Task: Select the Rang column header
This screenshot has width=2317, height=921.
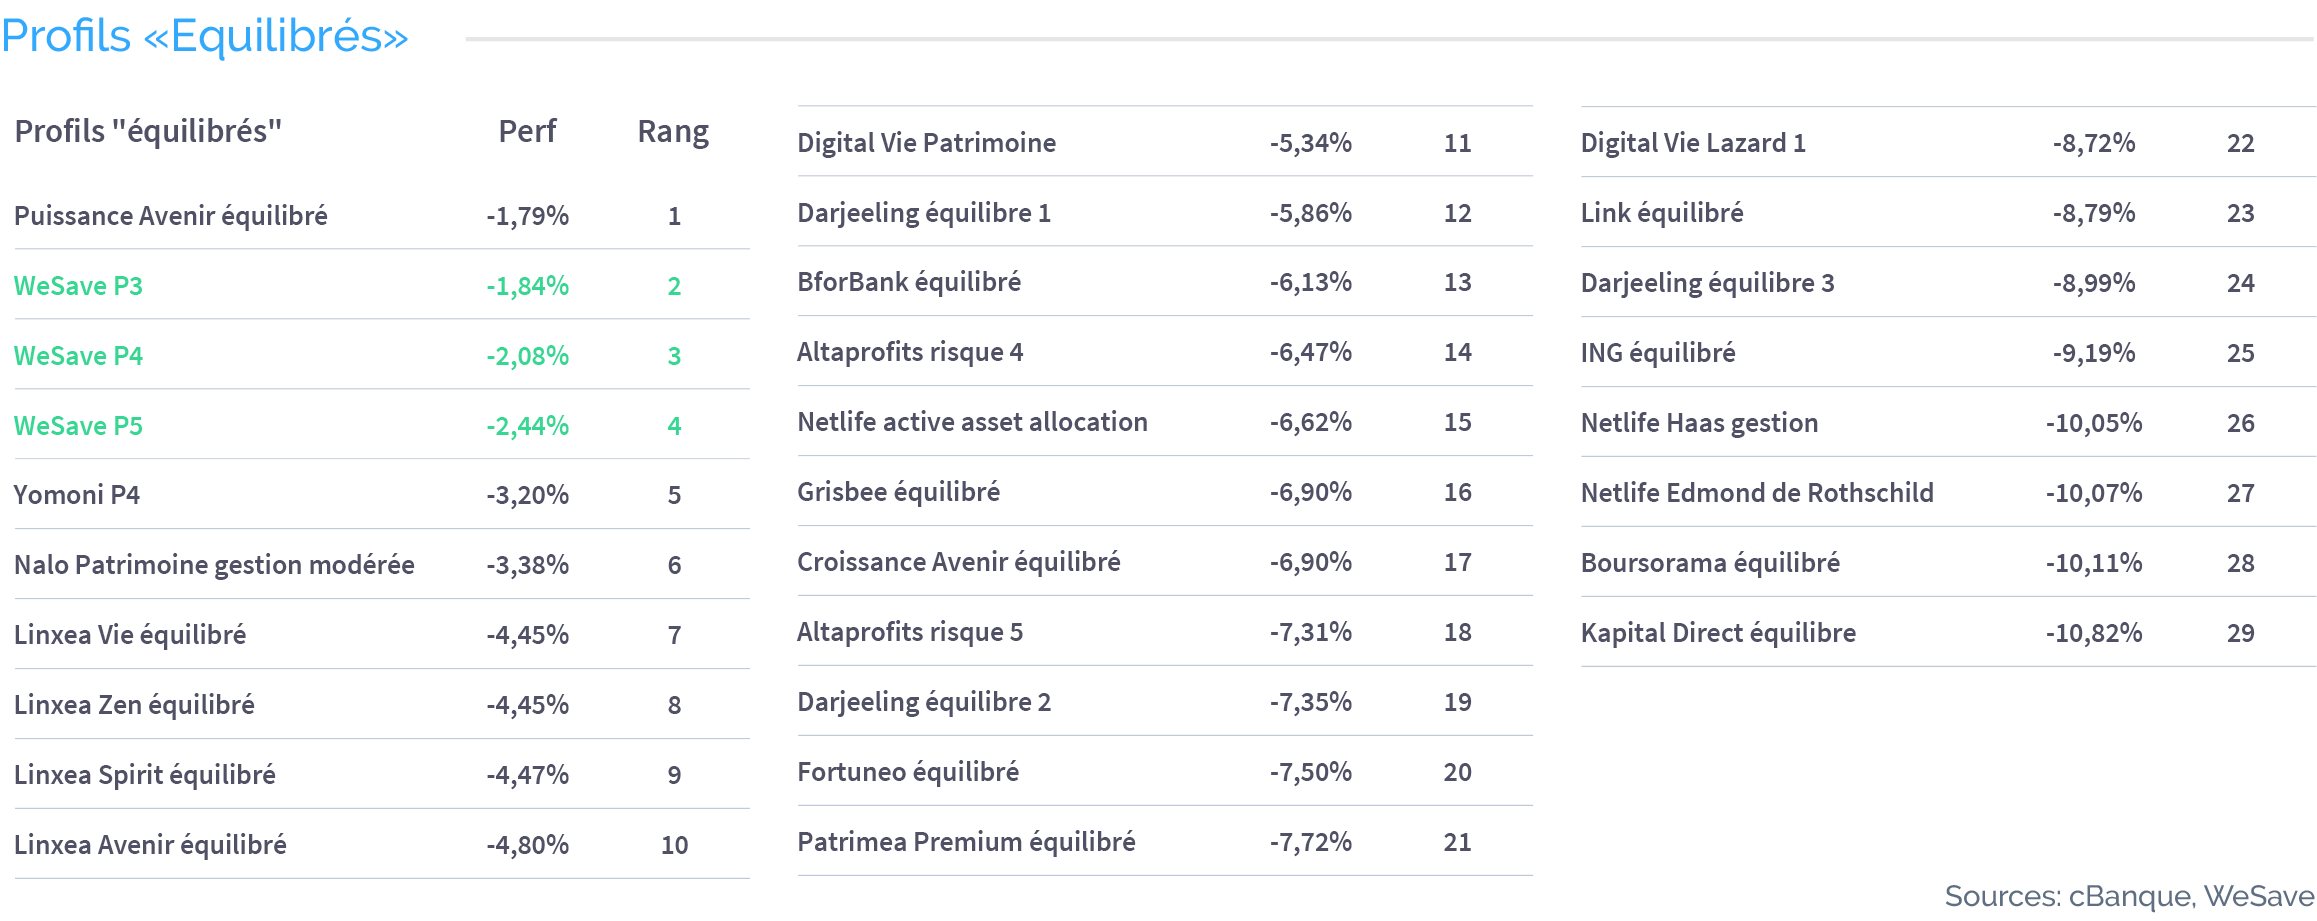Action: tap(673, 131)
